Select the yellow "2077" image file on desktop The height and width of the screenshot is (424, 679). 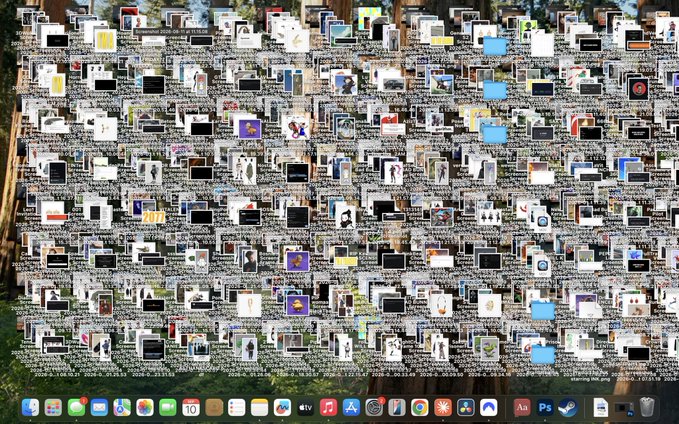(x=154, y=217)
